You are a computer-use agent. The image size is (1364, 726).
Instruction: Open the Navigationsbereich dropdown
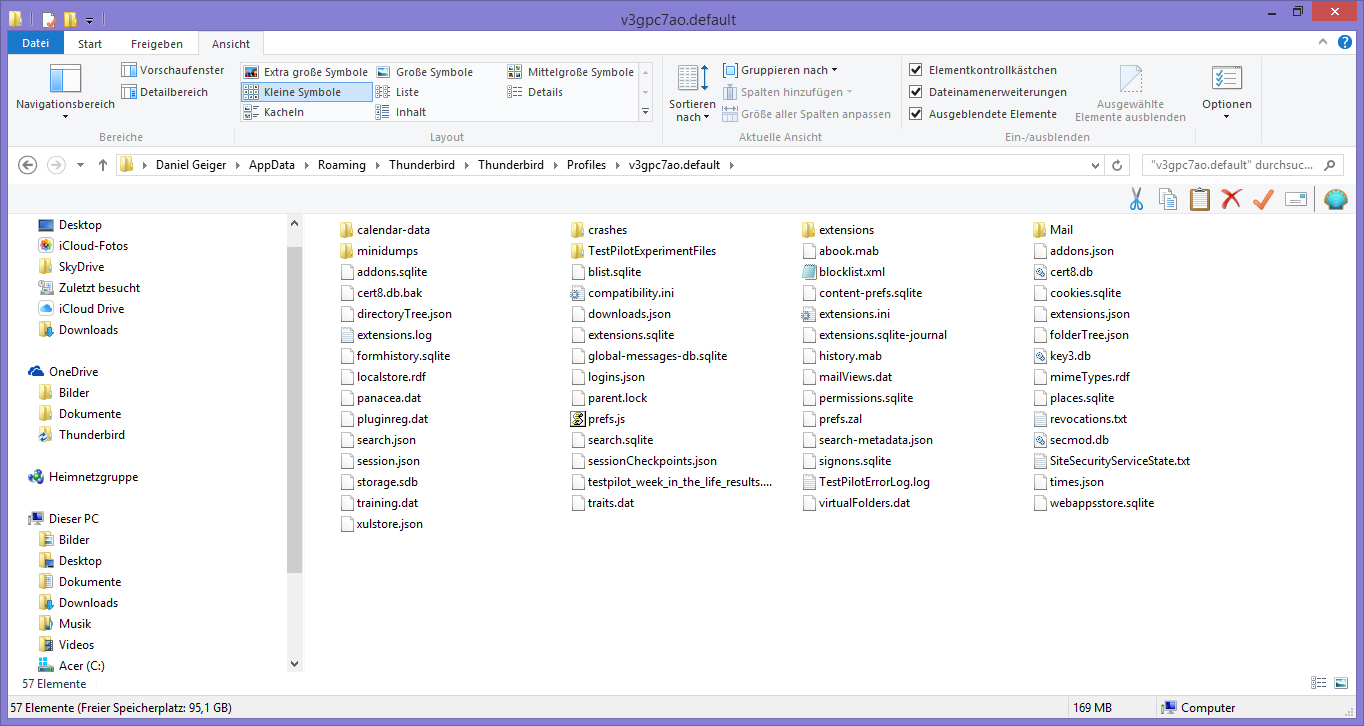pos(65,90)
